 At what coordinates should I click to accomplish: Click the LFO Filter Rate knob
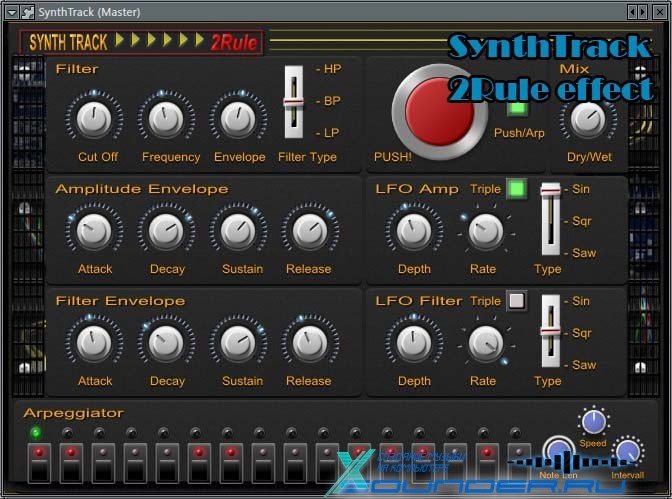click(486, 343)
